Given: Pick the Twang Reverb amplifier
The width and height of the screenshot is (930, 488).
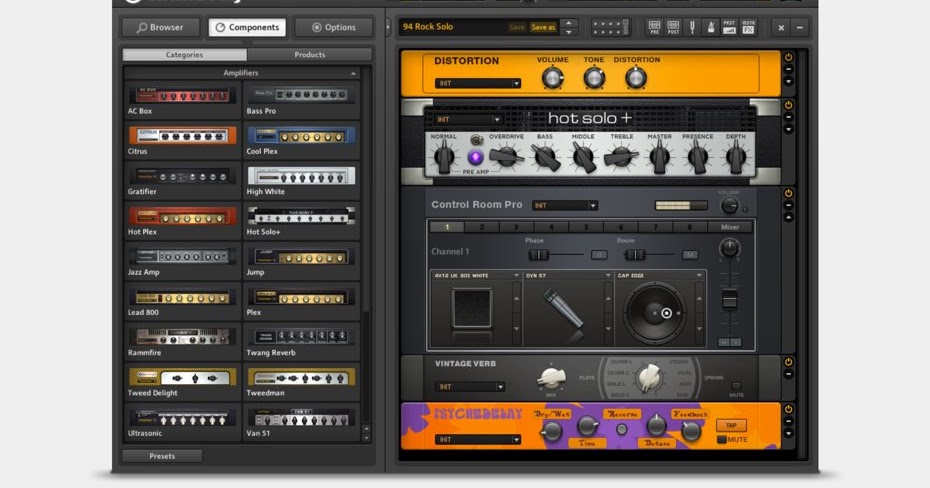Looking at the screenshot, I should point(301,342).
